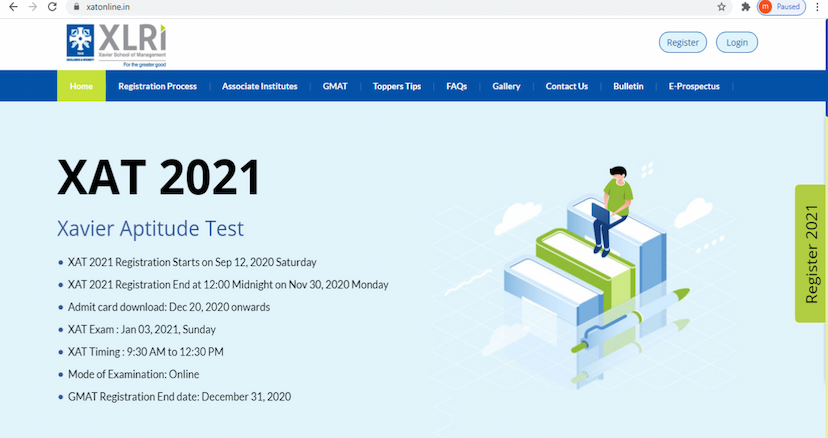Screen dimensions: 828x438
Task: Click the XLRI logo
Action: (x=116, y=45)
